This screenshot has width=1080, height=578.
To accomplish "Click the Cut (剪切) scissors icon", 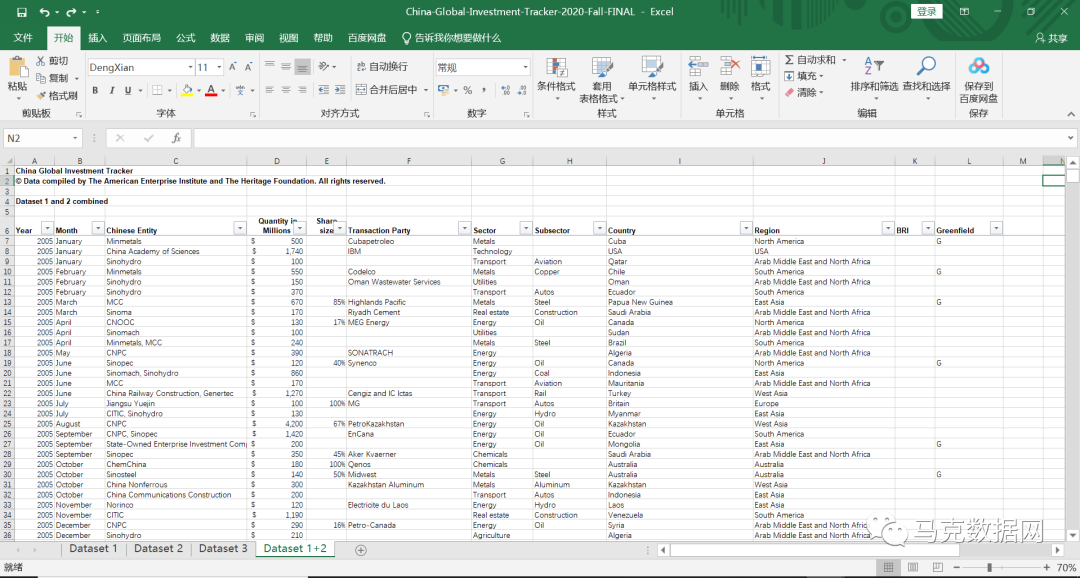I will click(x=41, y=61).
